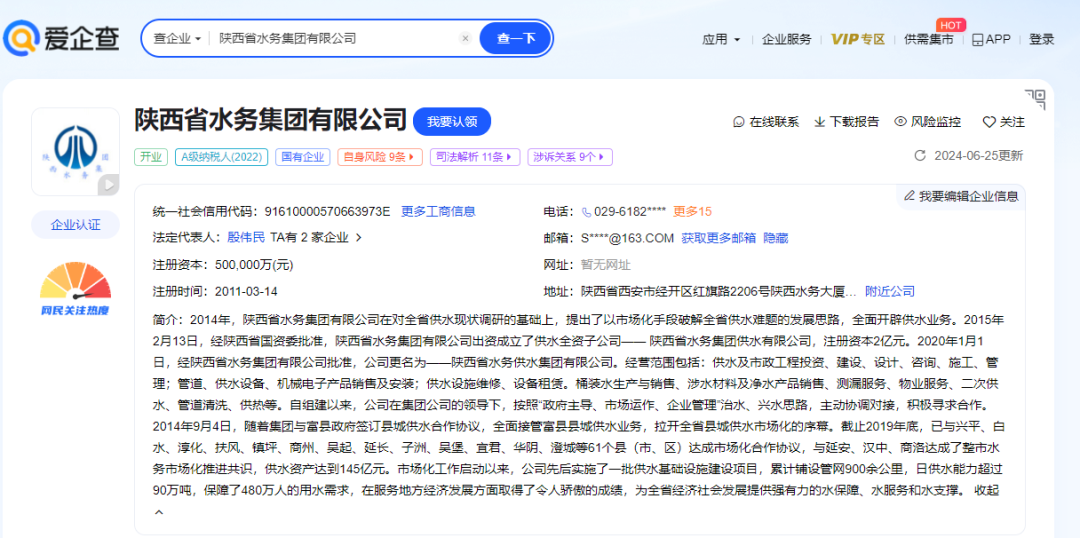The image size is (1080, 538).
Task: Open 企业服务 in top navigation
Action: (x=786, y=39)
